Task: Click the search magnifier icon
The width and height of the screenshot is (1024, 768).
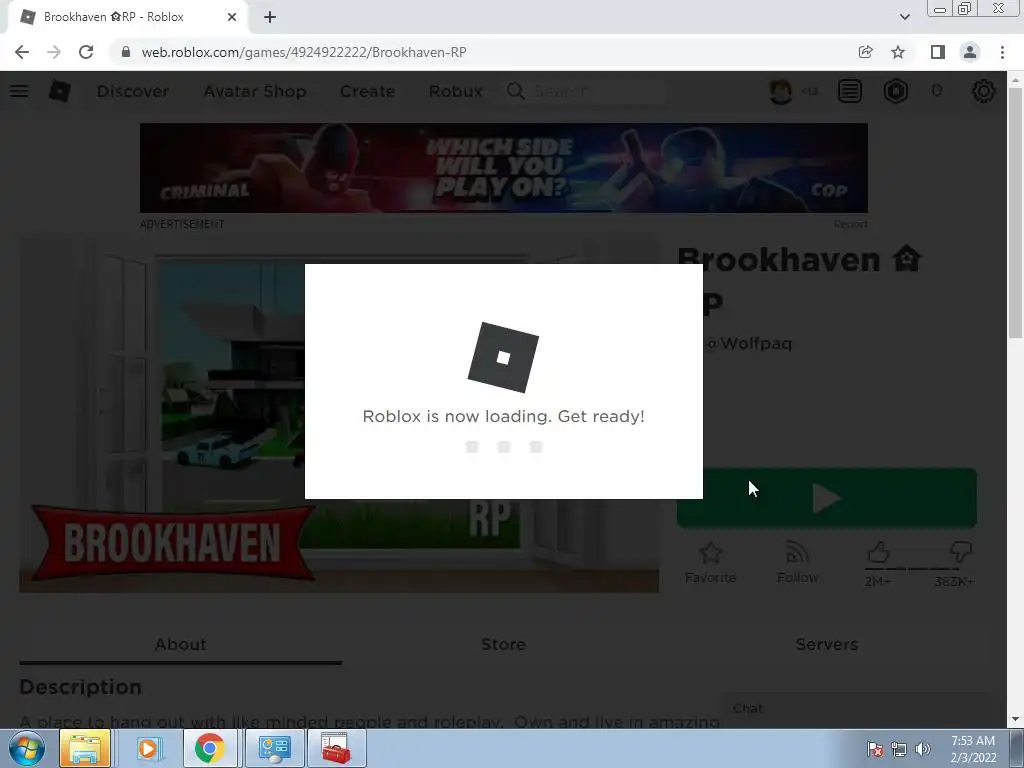Action: [x=515, y=91]
